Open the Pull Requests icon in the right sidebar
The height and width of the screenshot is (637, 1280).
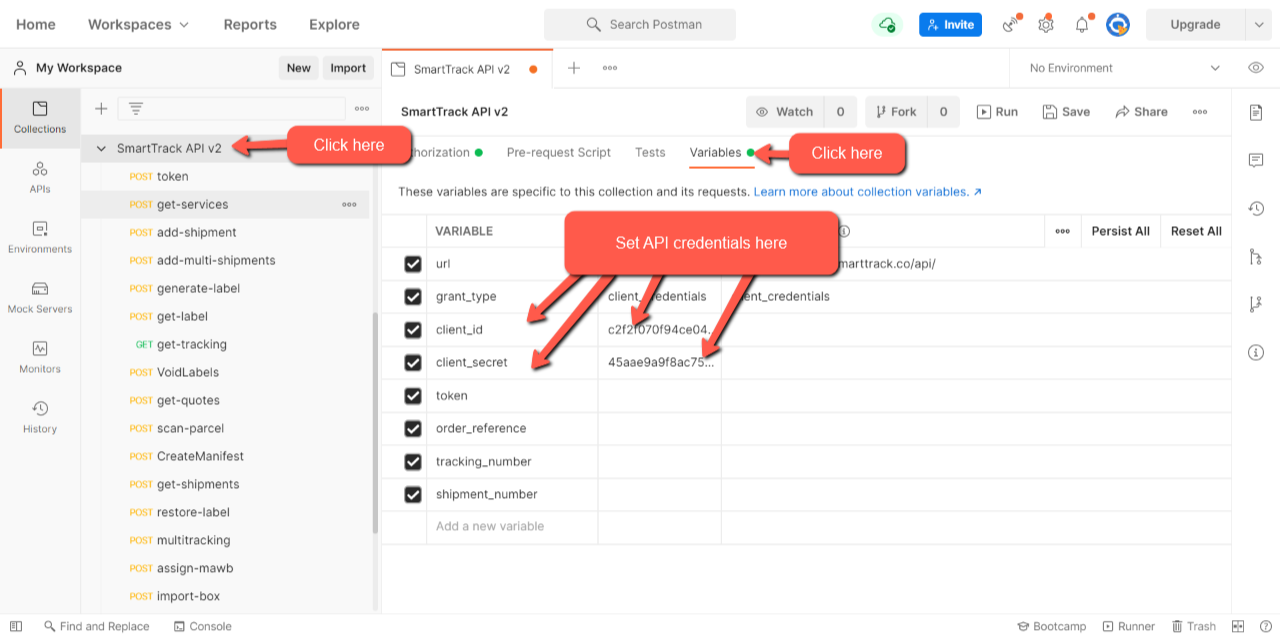[x=1256, y=256]
